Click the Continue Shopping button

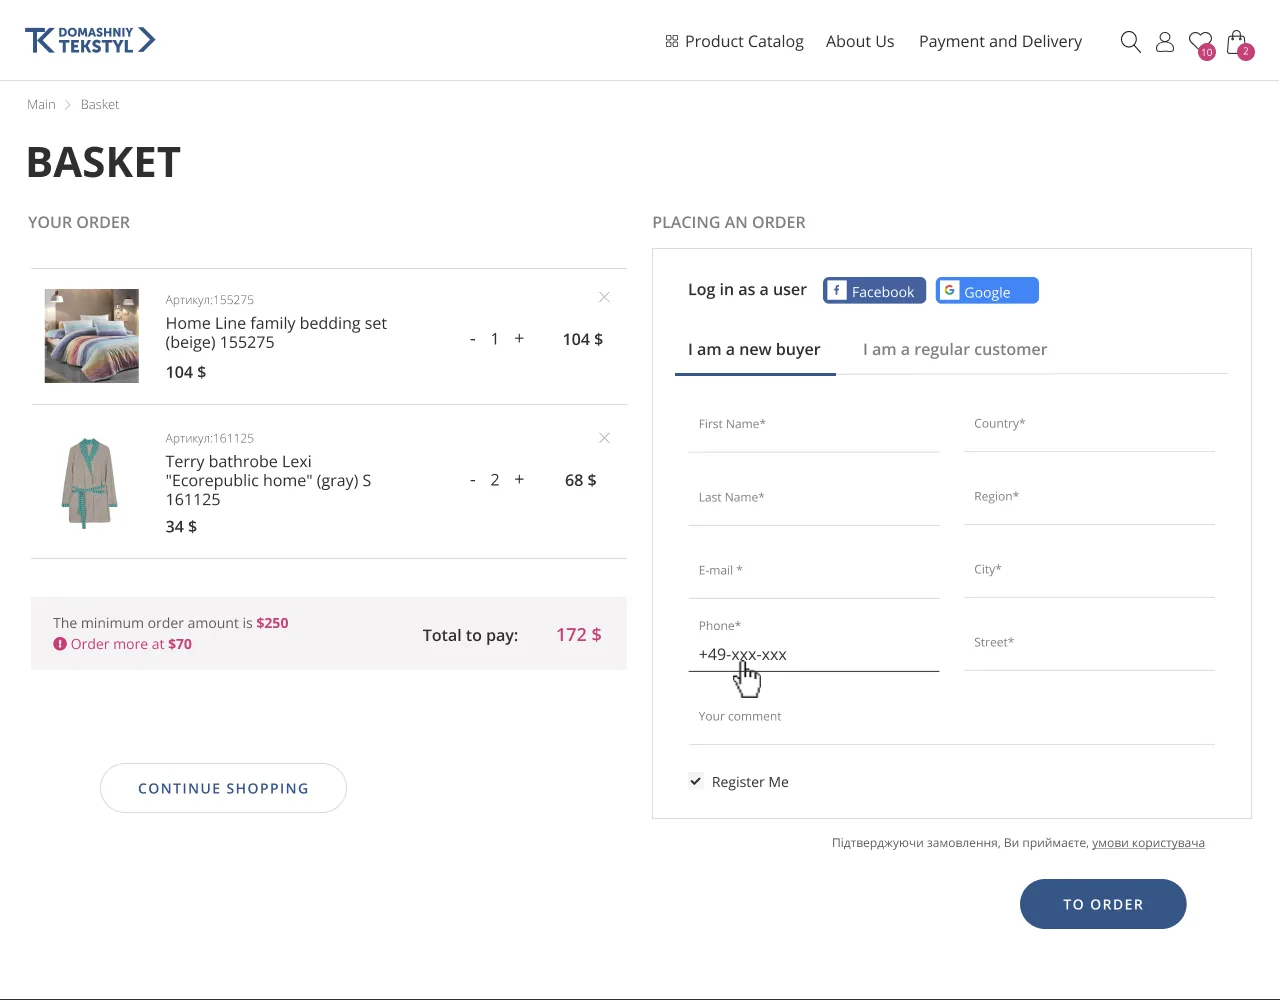[x=223, y=788]
